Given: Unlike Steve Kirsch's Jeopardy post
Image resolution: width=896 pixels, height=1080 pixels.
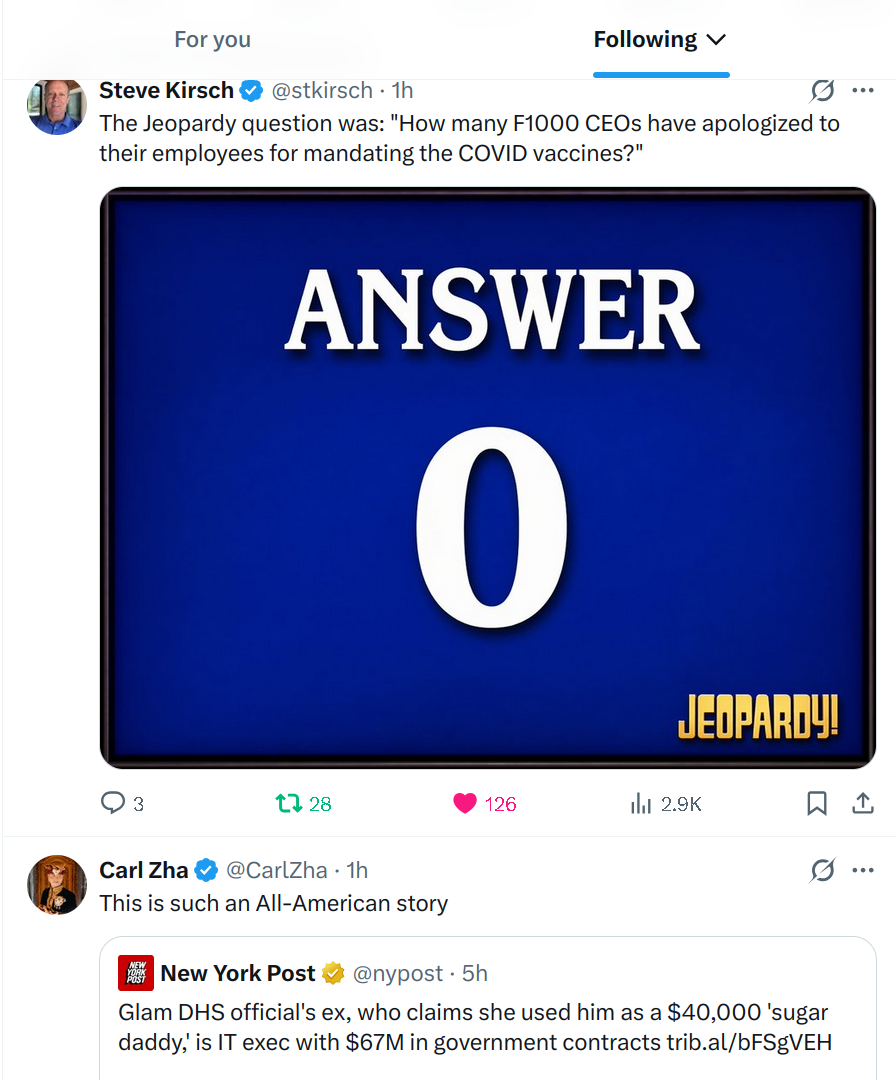Looking at the screenshot, I should 485,803.
